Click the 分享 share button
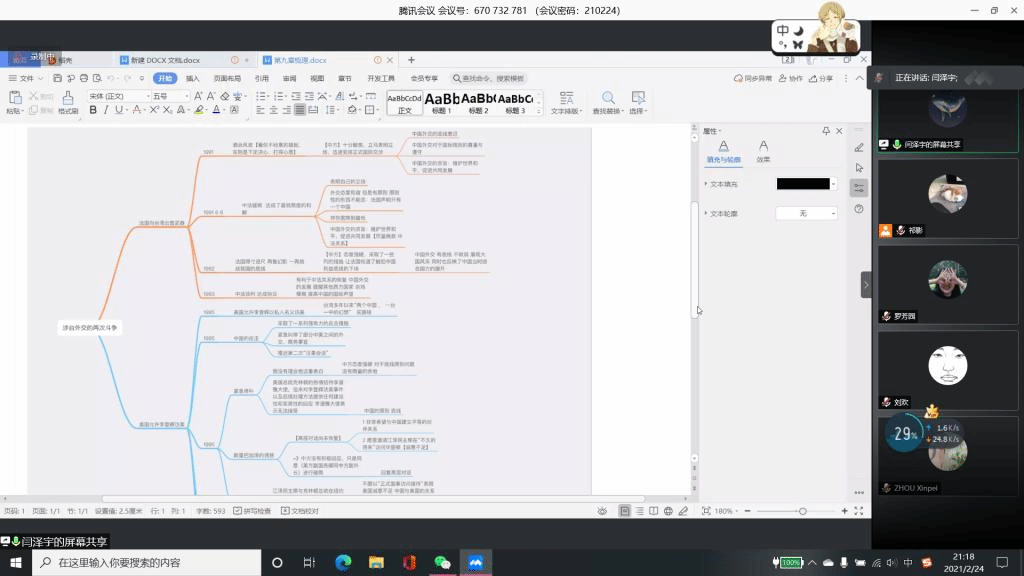Screen dimensions: 1024x576 pos(821,78)
